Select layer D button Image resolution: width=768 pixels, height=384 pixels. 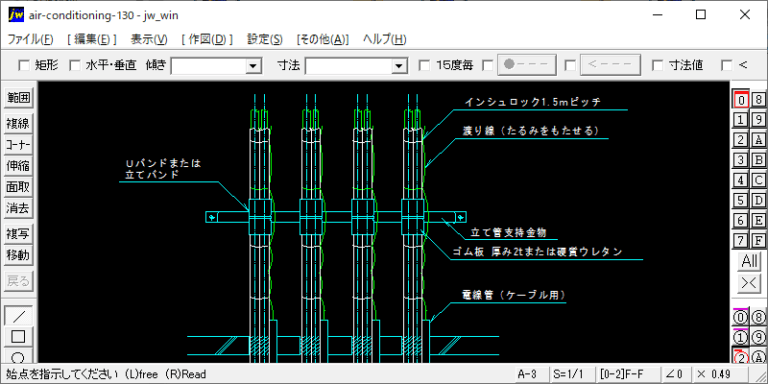pyautogui.click(x=758, y=200)
